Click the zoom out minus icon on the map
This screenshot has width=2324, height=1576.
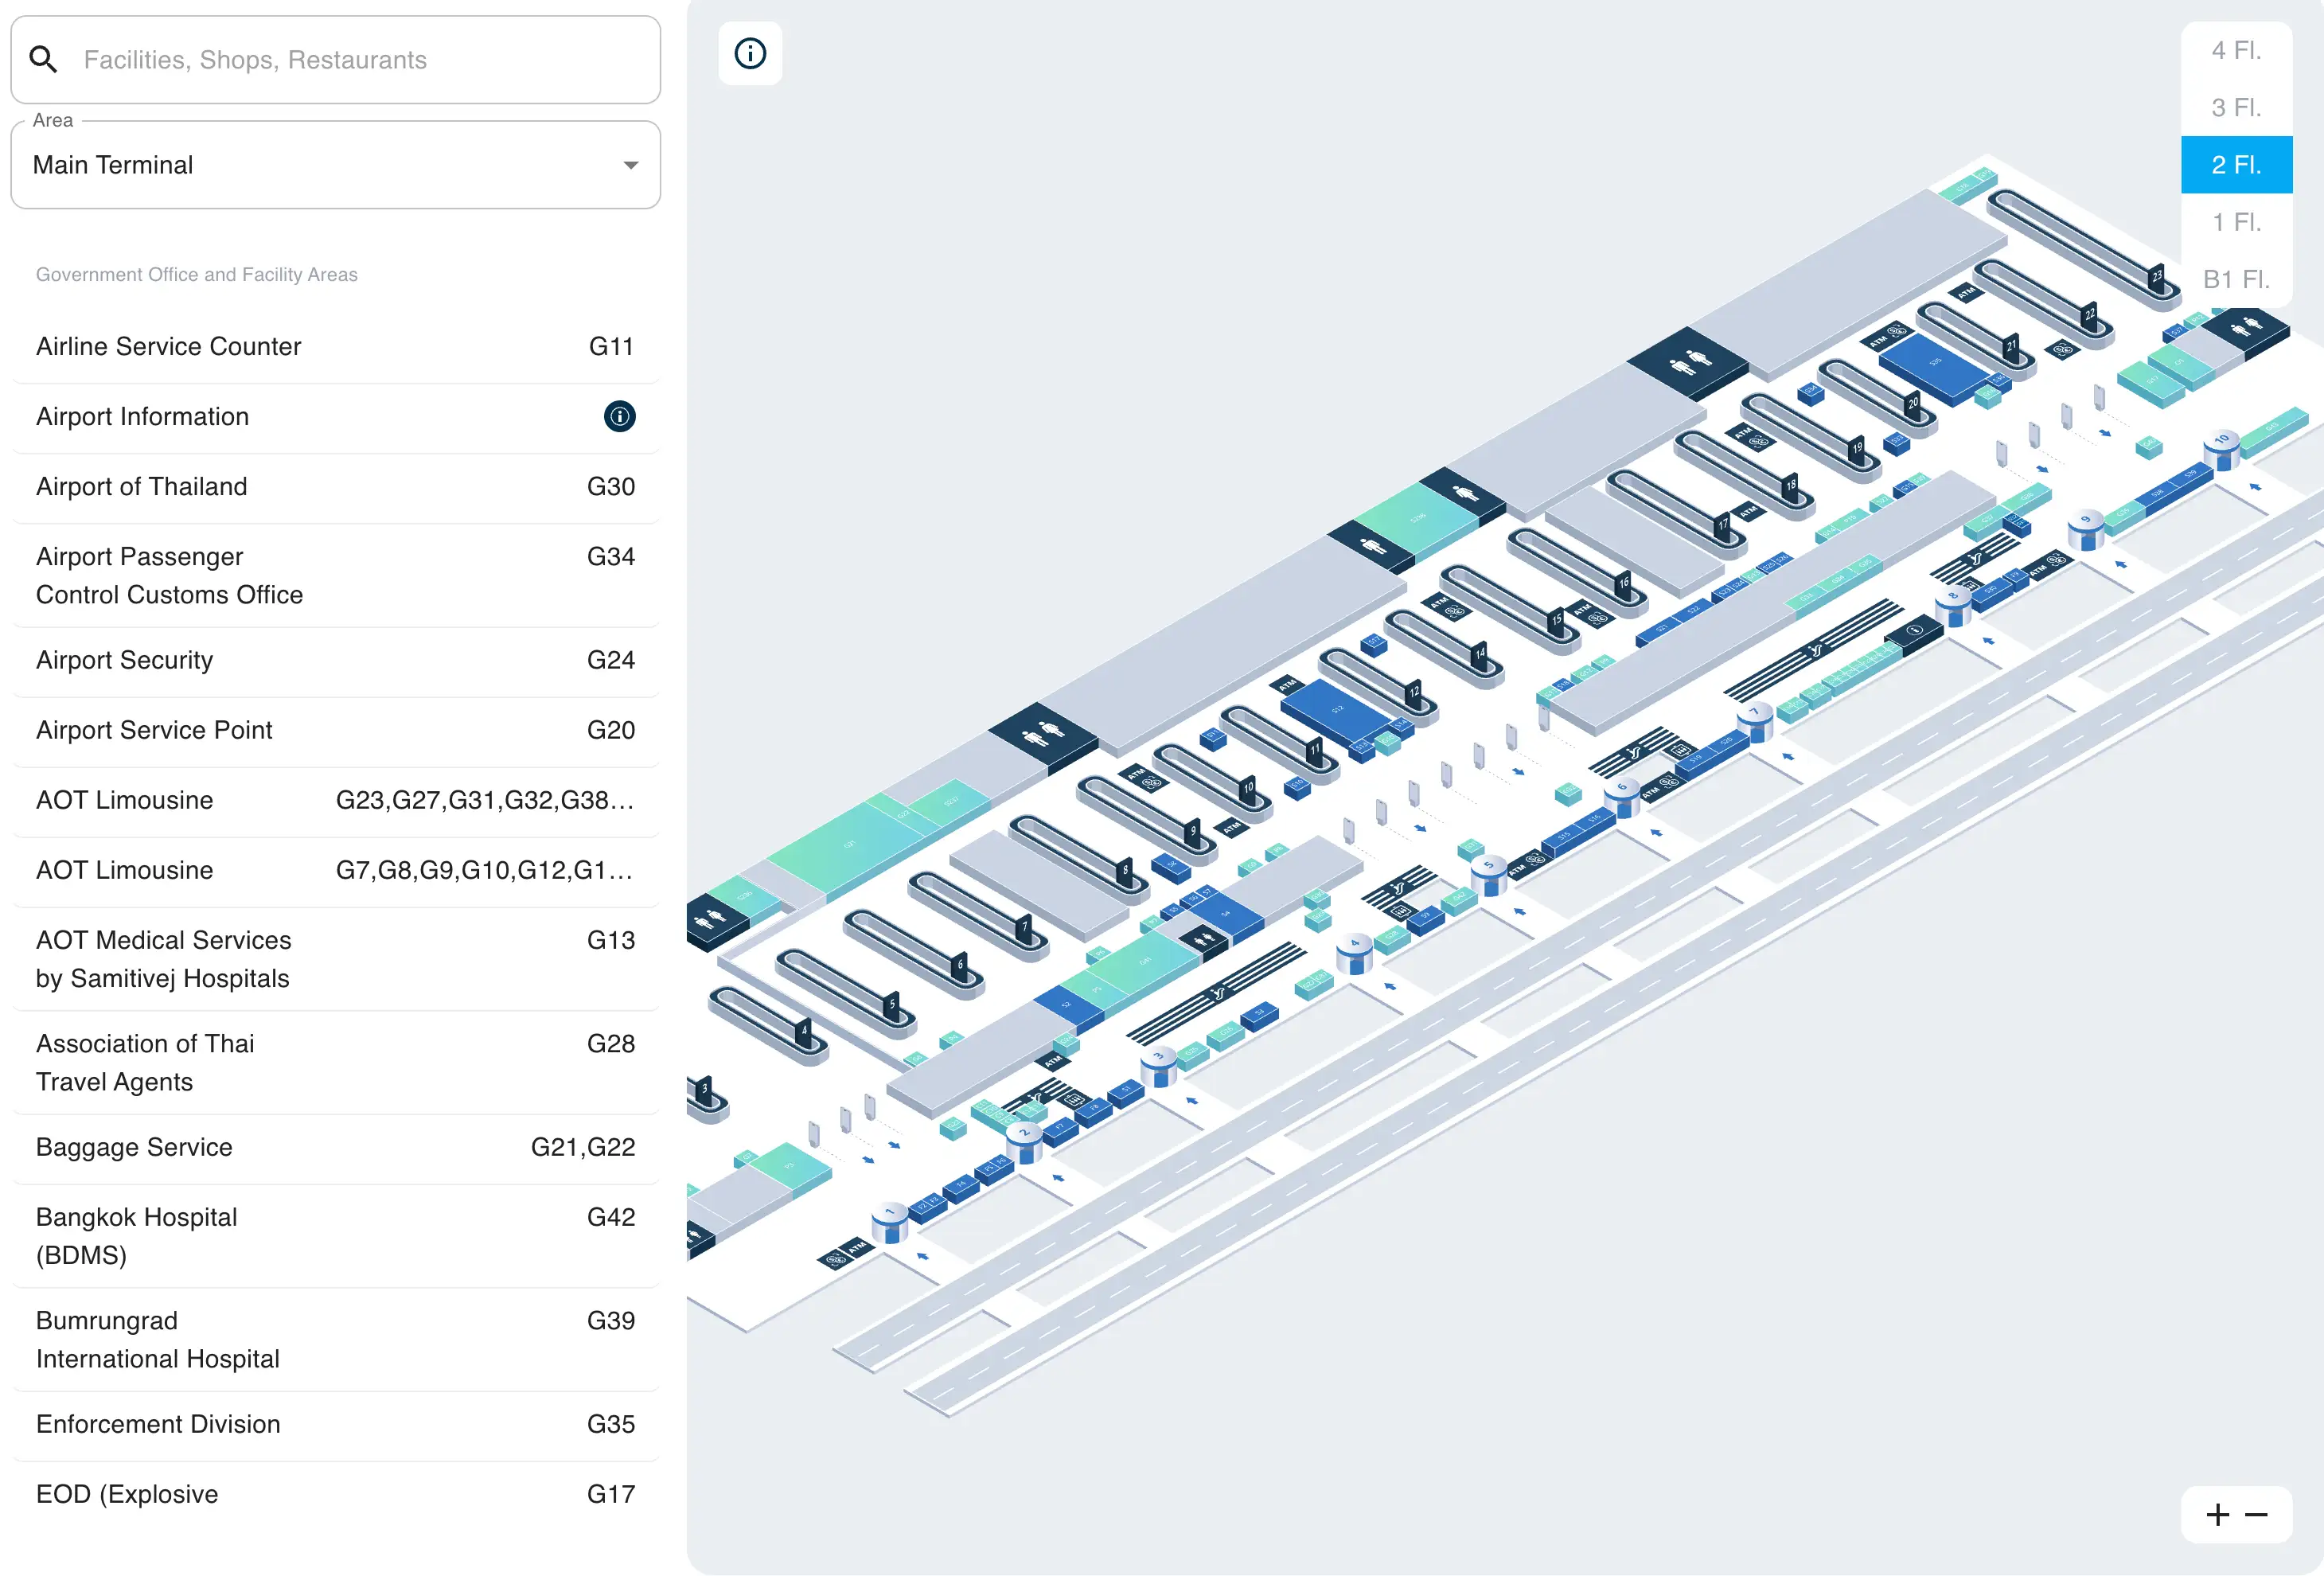point(2258,1514)
